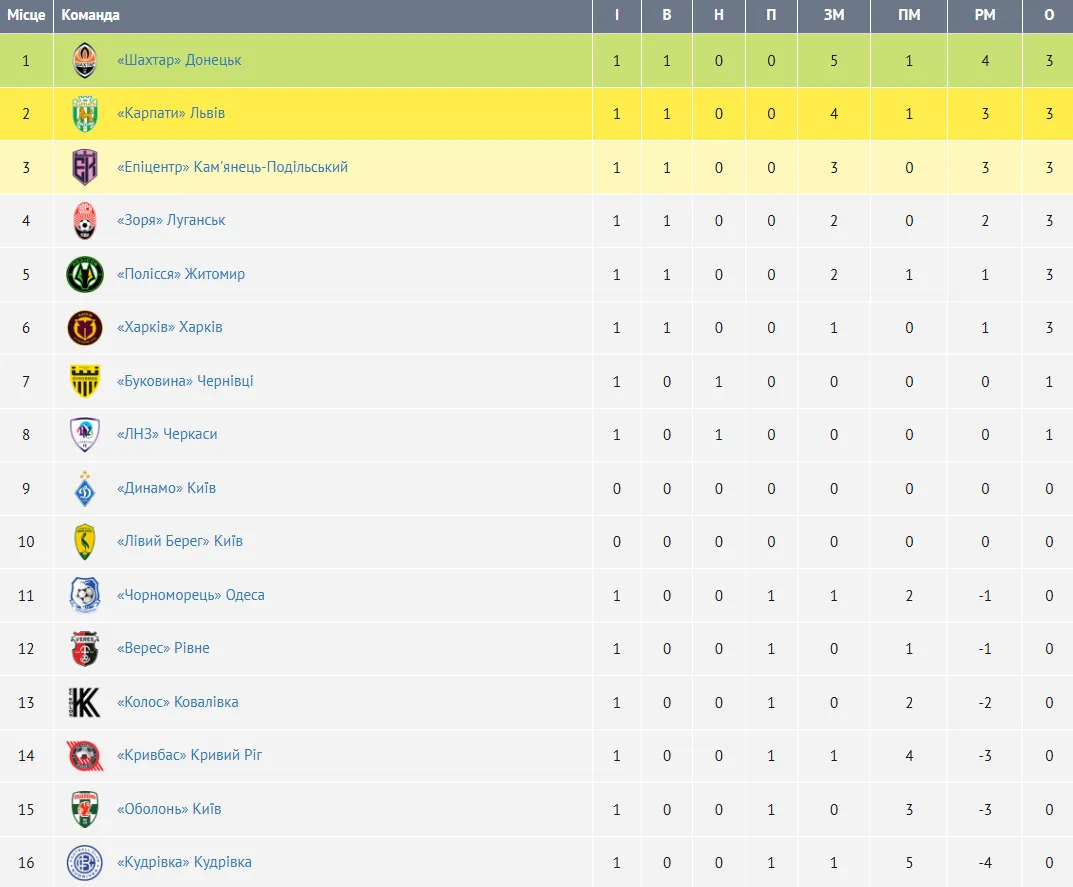Click the Dynamo Kyiv blue diamond logo
The image size is (1073, 887).
coord(85,489)
